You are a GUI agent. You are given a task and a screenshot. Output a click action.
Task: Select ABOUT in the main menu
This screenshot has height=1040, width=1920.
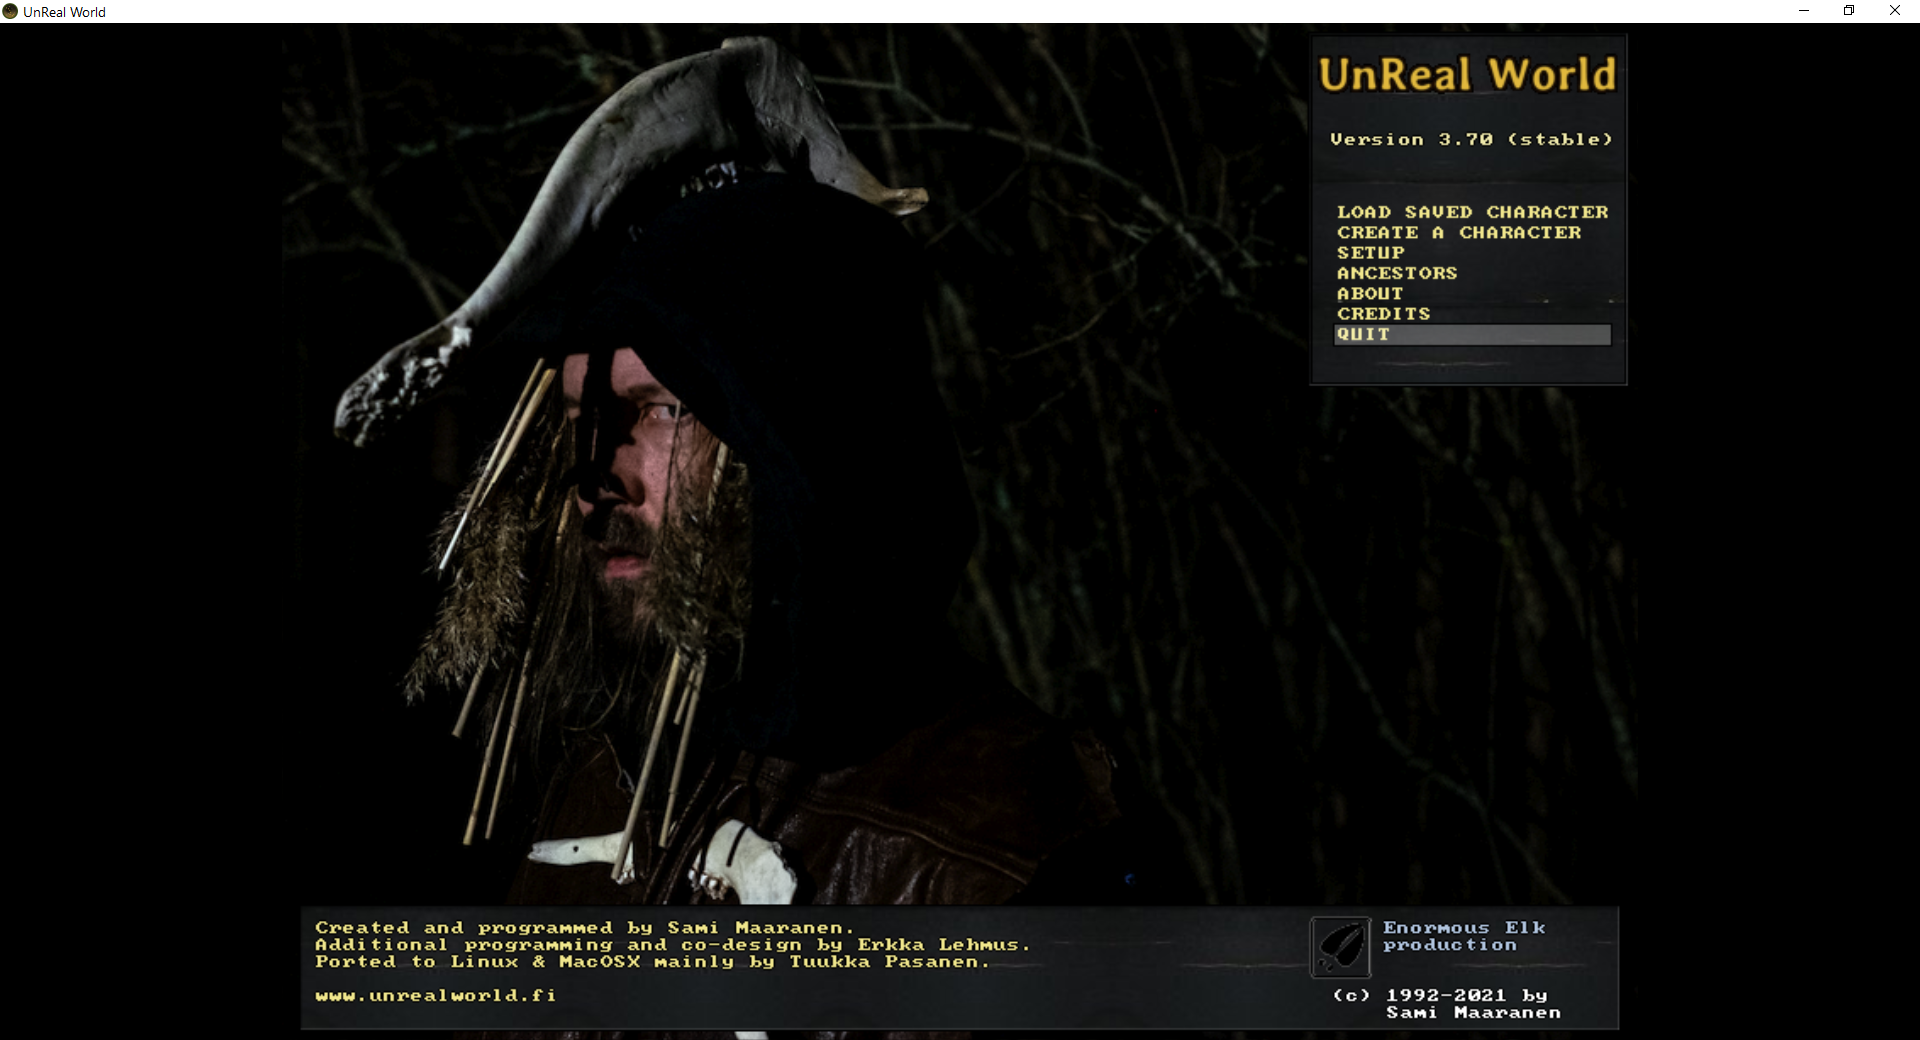[1370, 294]
